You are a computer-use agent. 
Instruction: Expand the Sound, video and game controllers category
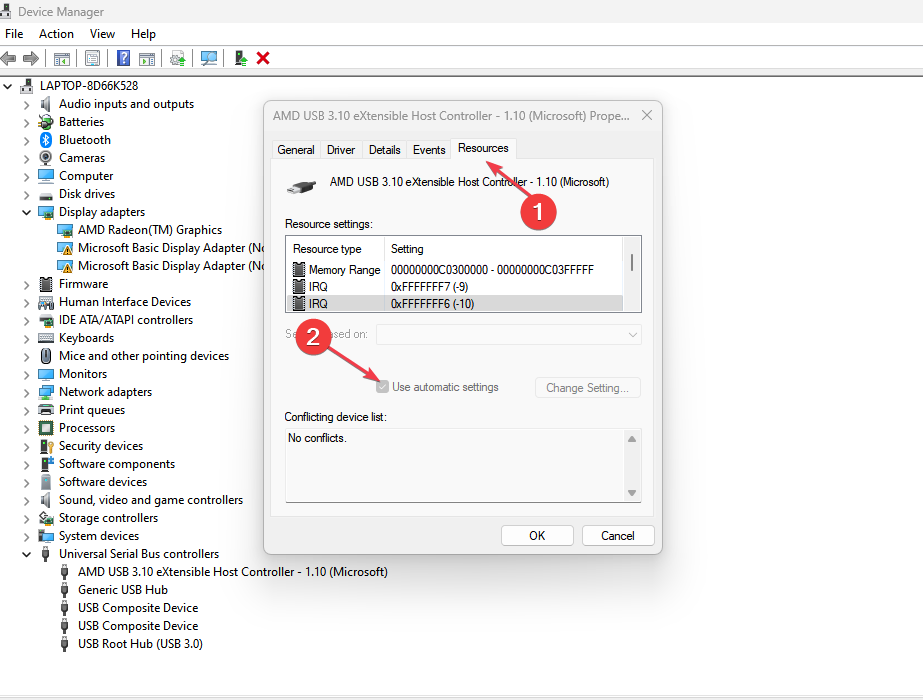[26, 500]
